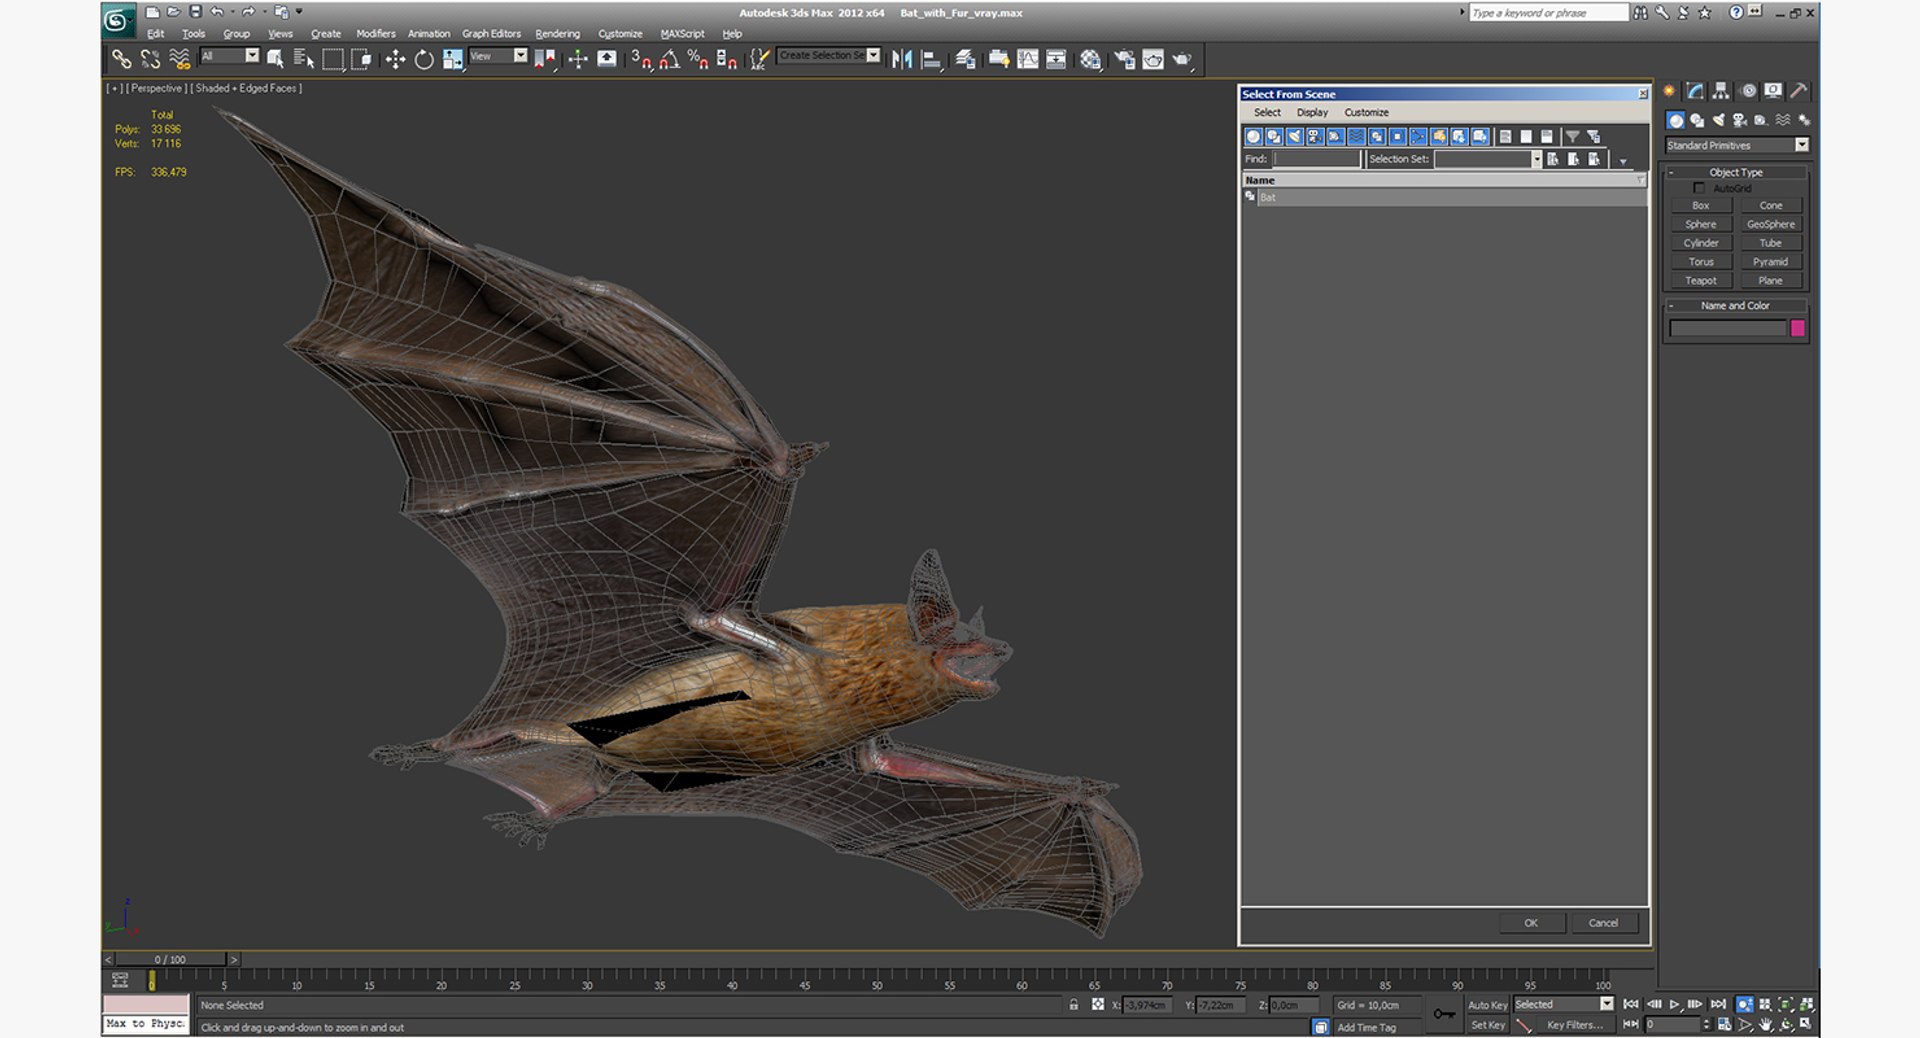Expand the Selection Set dropdown
The width and height of the screenshot is (1920, 1038).
coord(1536,159)
